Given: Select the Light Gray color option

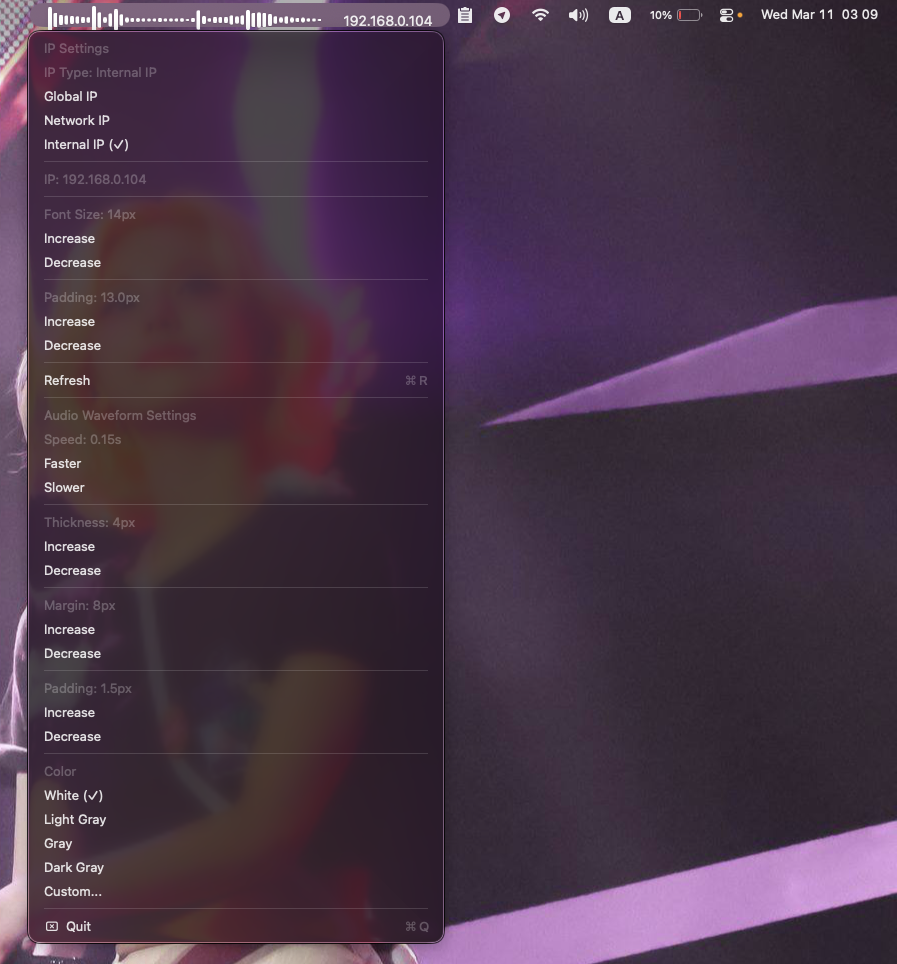Looking at the screenshot, I should 75,819.
